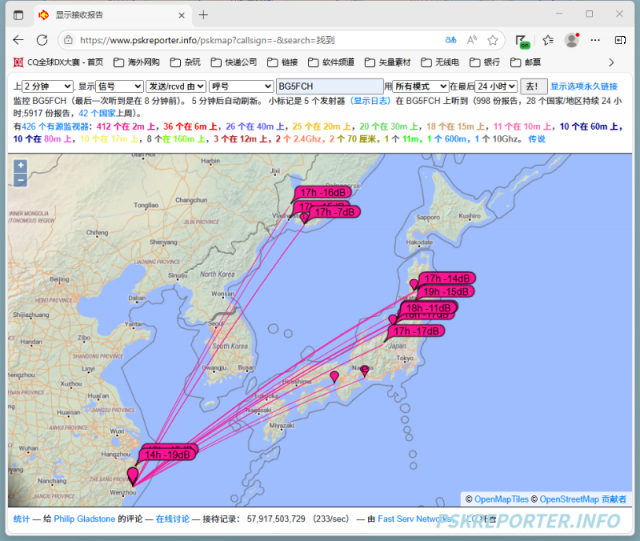This screenshot has height=541, width=640.
Task: Expand the 24 小时 period dropdown
Action: click(496, 87)
